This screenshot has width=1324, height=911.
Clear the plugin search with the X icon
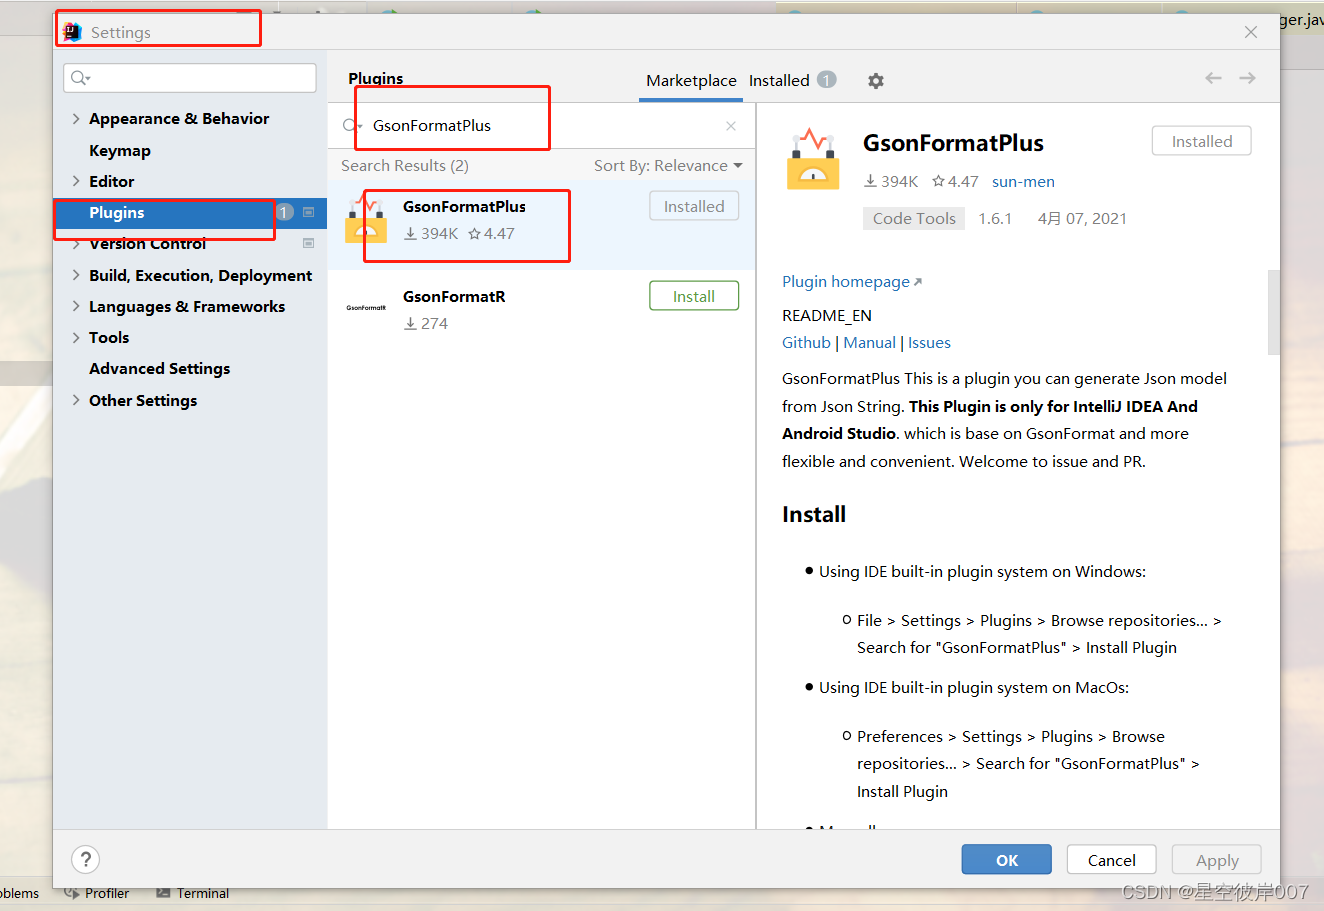point(731,126)
